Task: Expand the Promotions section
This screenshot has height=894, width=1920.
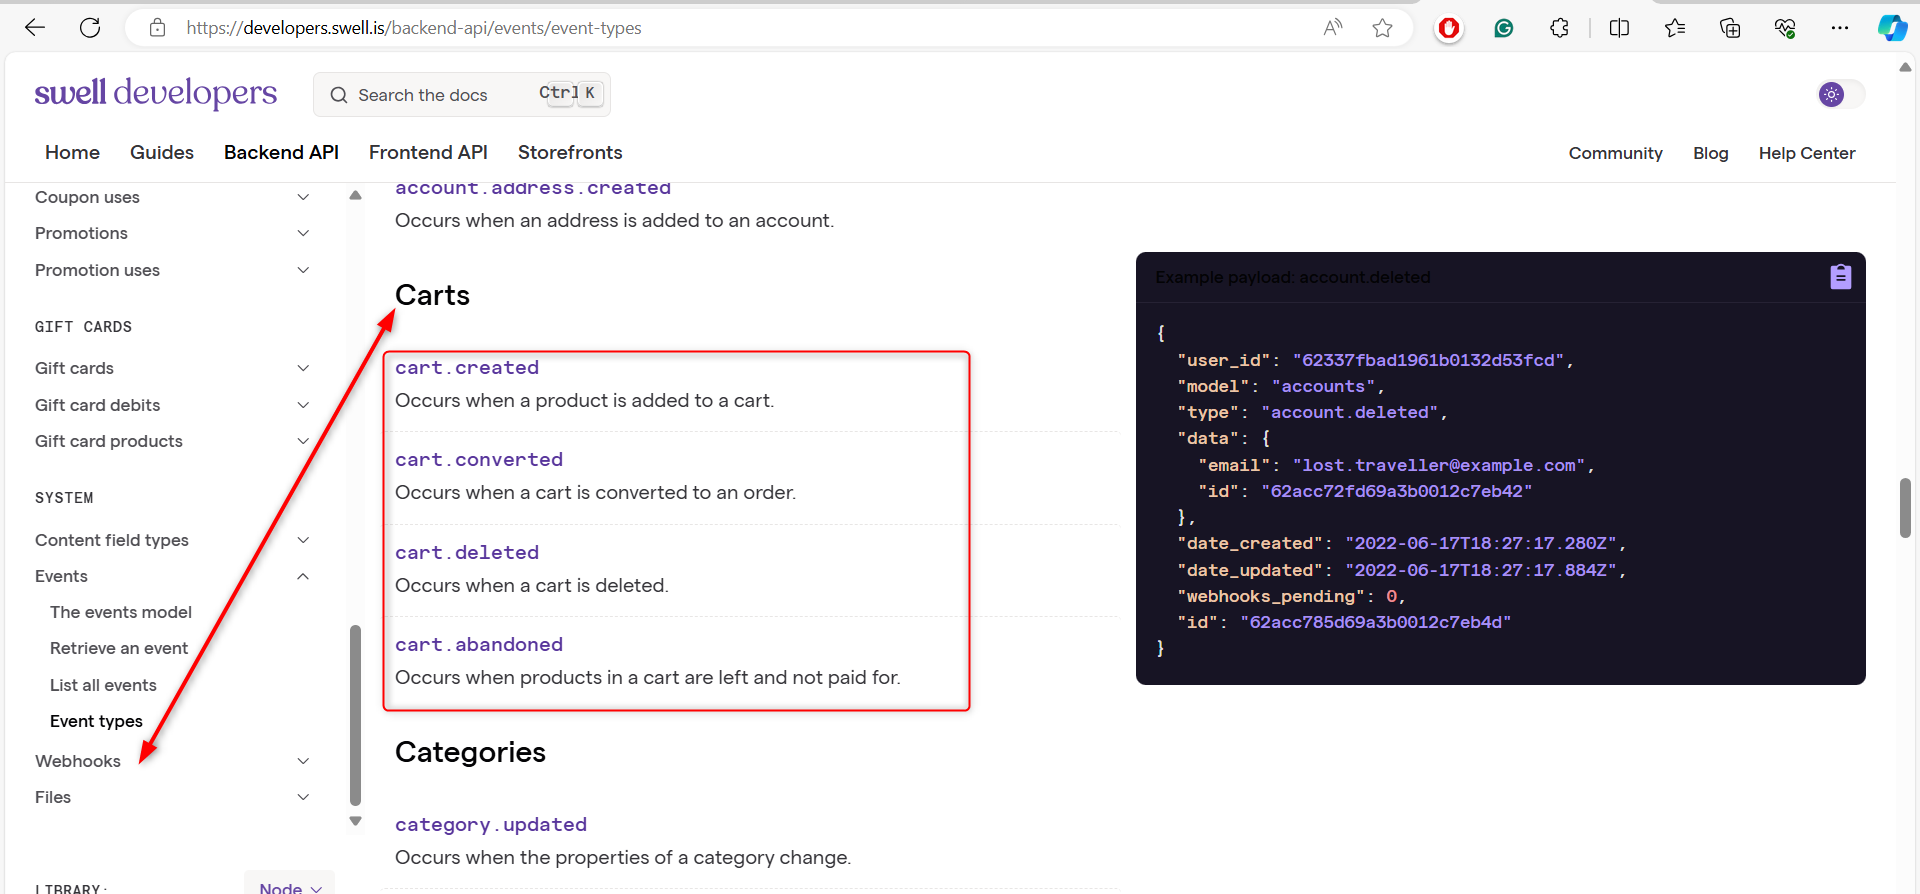Action: tap(303, 233)
